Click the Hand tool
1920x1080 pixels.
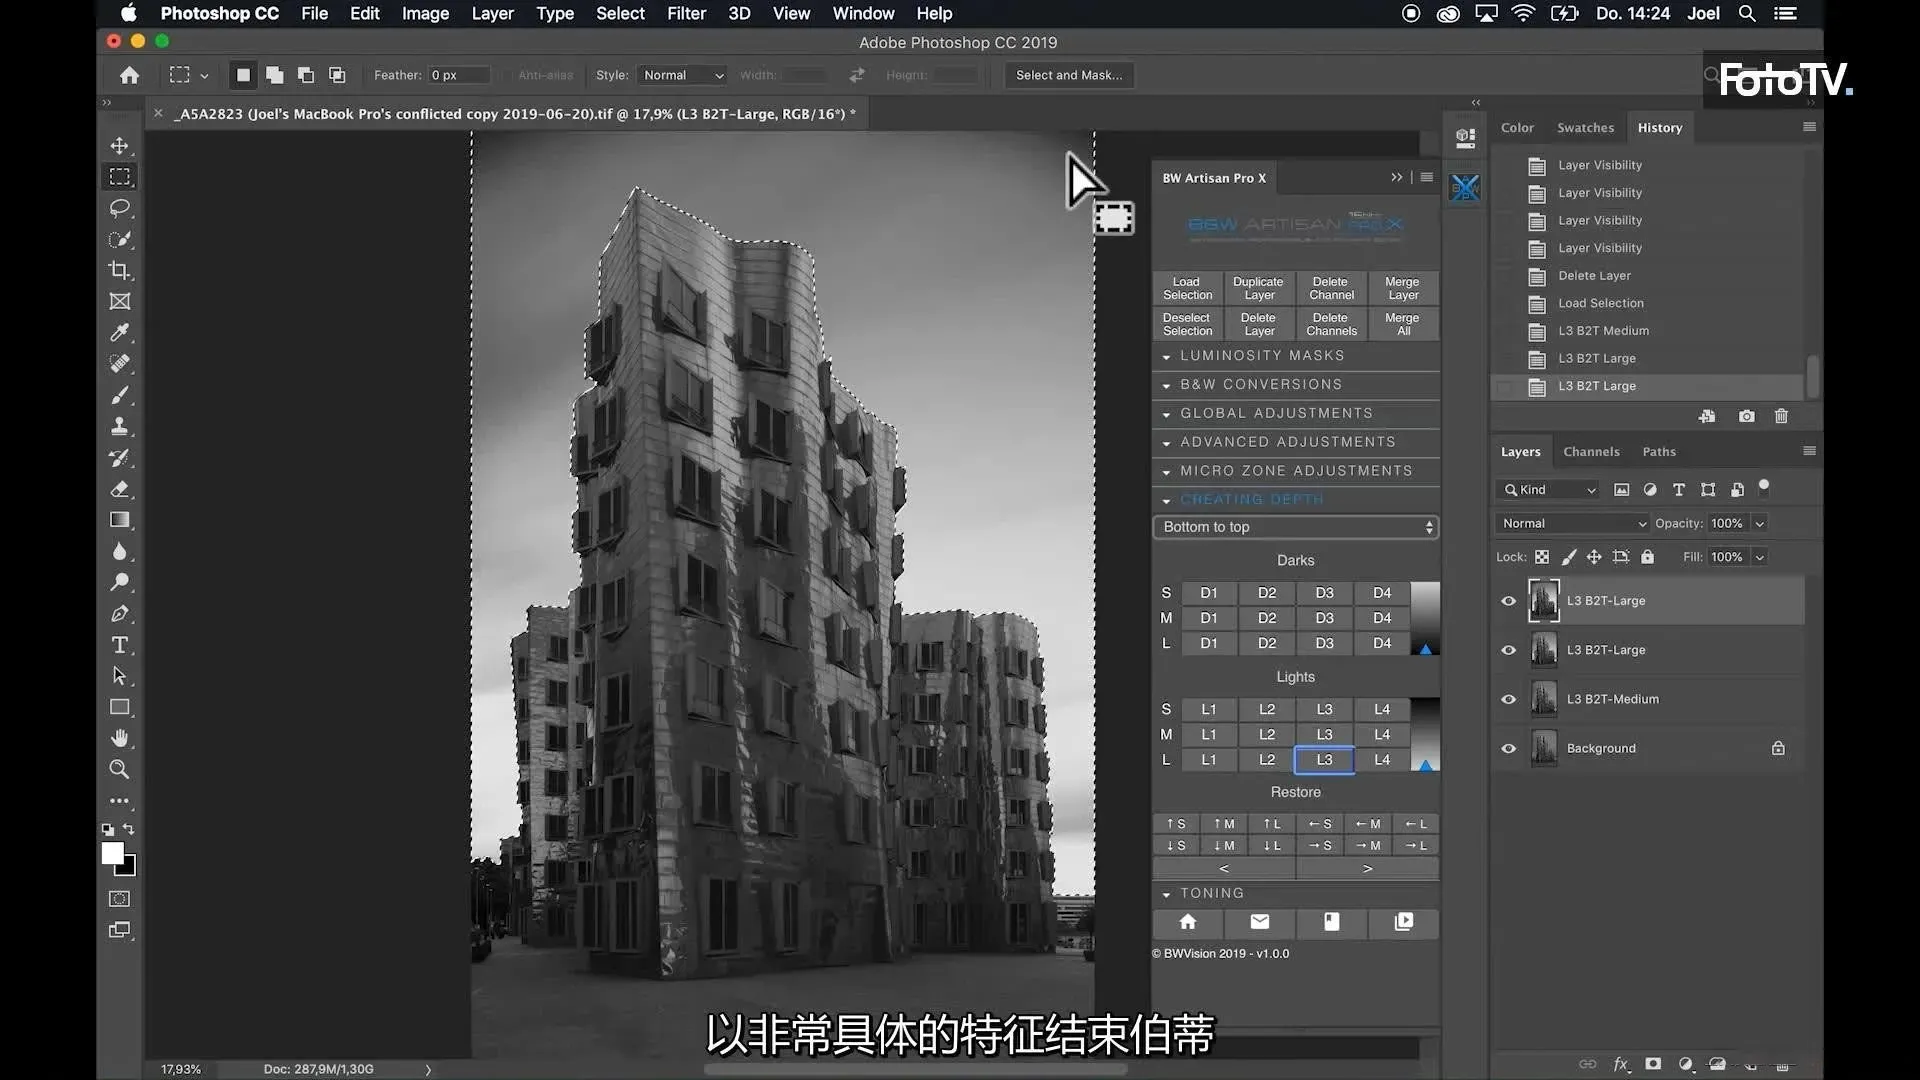[x=120, y=738]
